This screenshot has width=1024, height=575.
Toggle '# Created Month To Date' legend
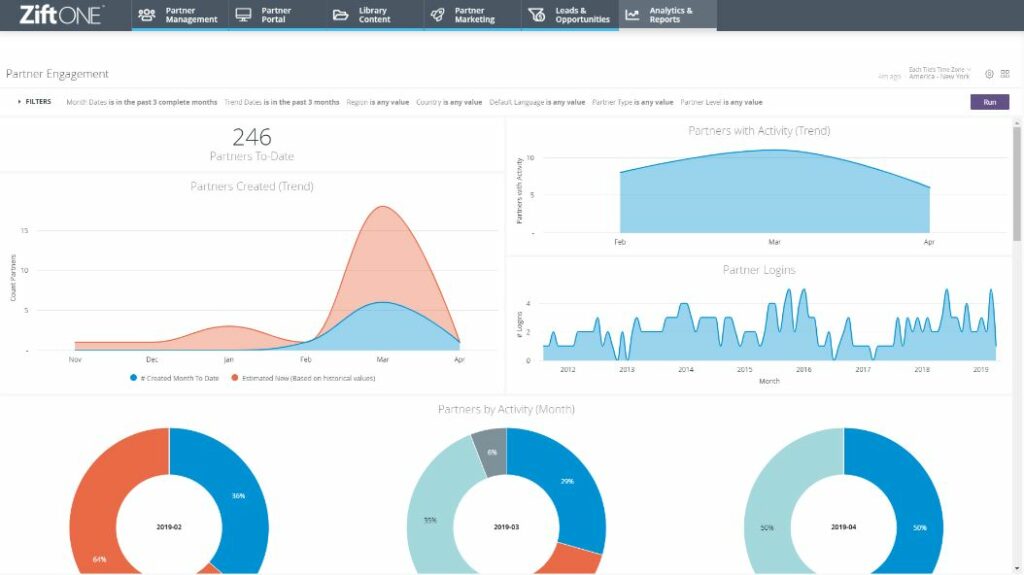pyautogui.click(x=174, y=378)
